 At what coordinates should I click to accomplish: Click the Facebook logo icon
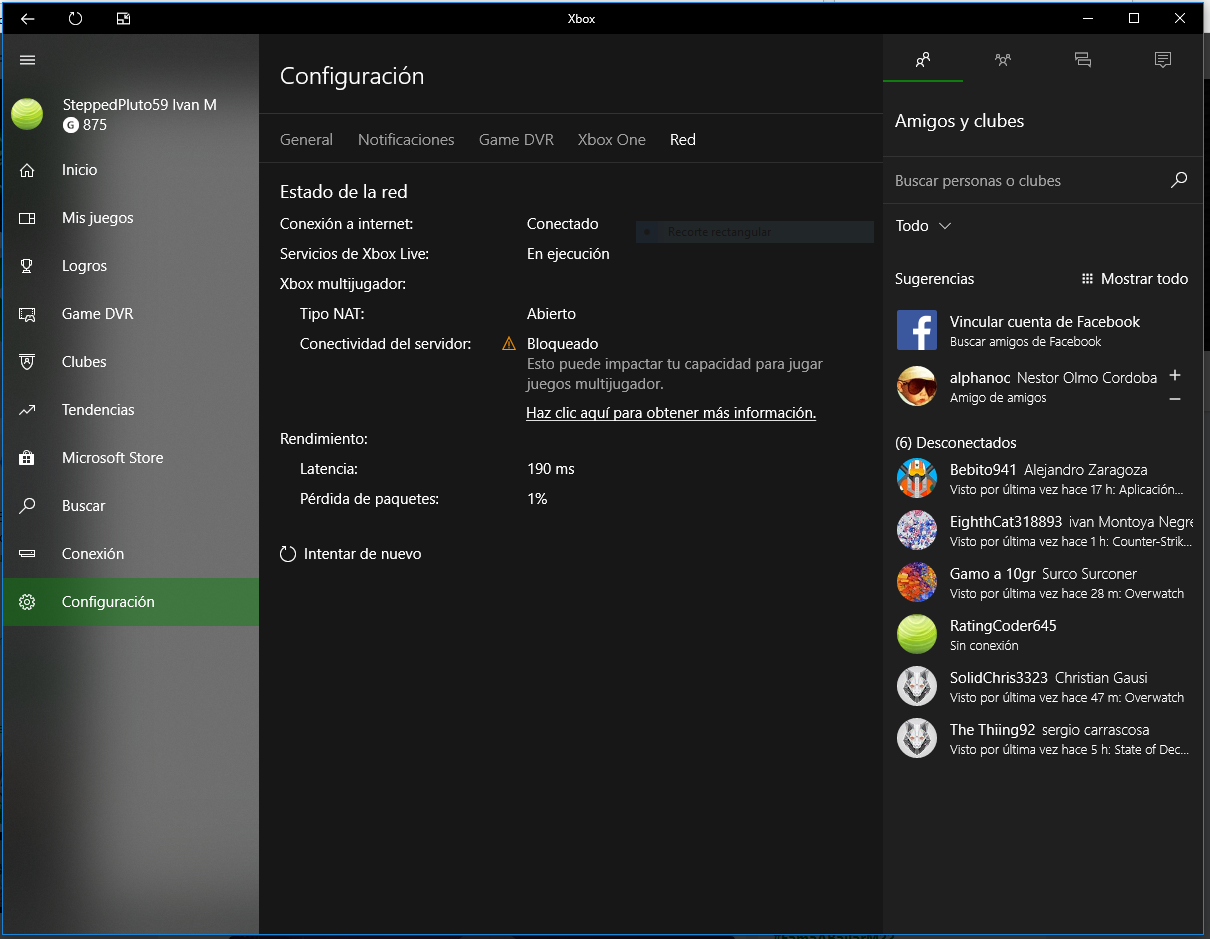click(917, 330)
